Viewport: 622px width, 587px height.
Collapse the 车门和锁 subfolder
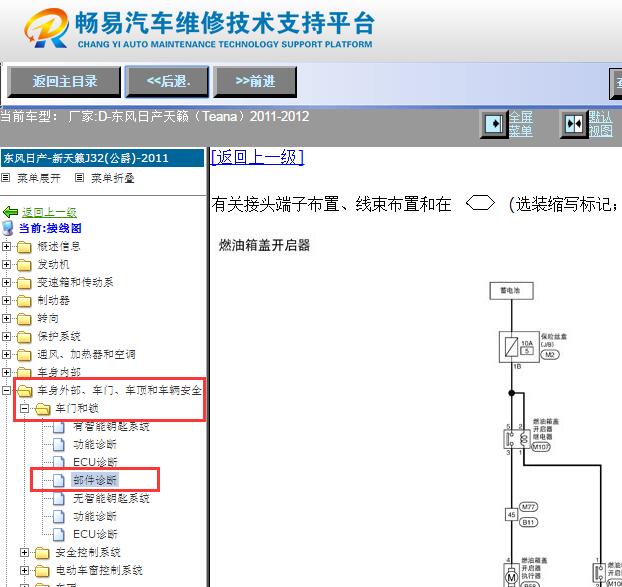(24, 408)
